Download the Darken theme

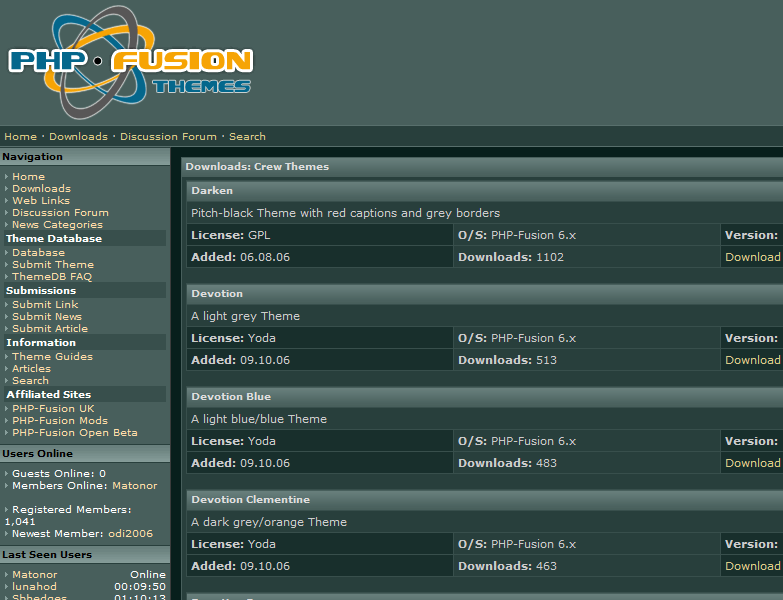pyautogui.click(x=753, y=257)
